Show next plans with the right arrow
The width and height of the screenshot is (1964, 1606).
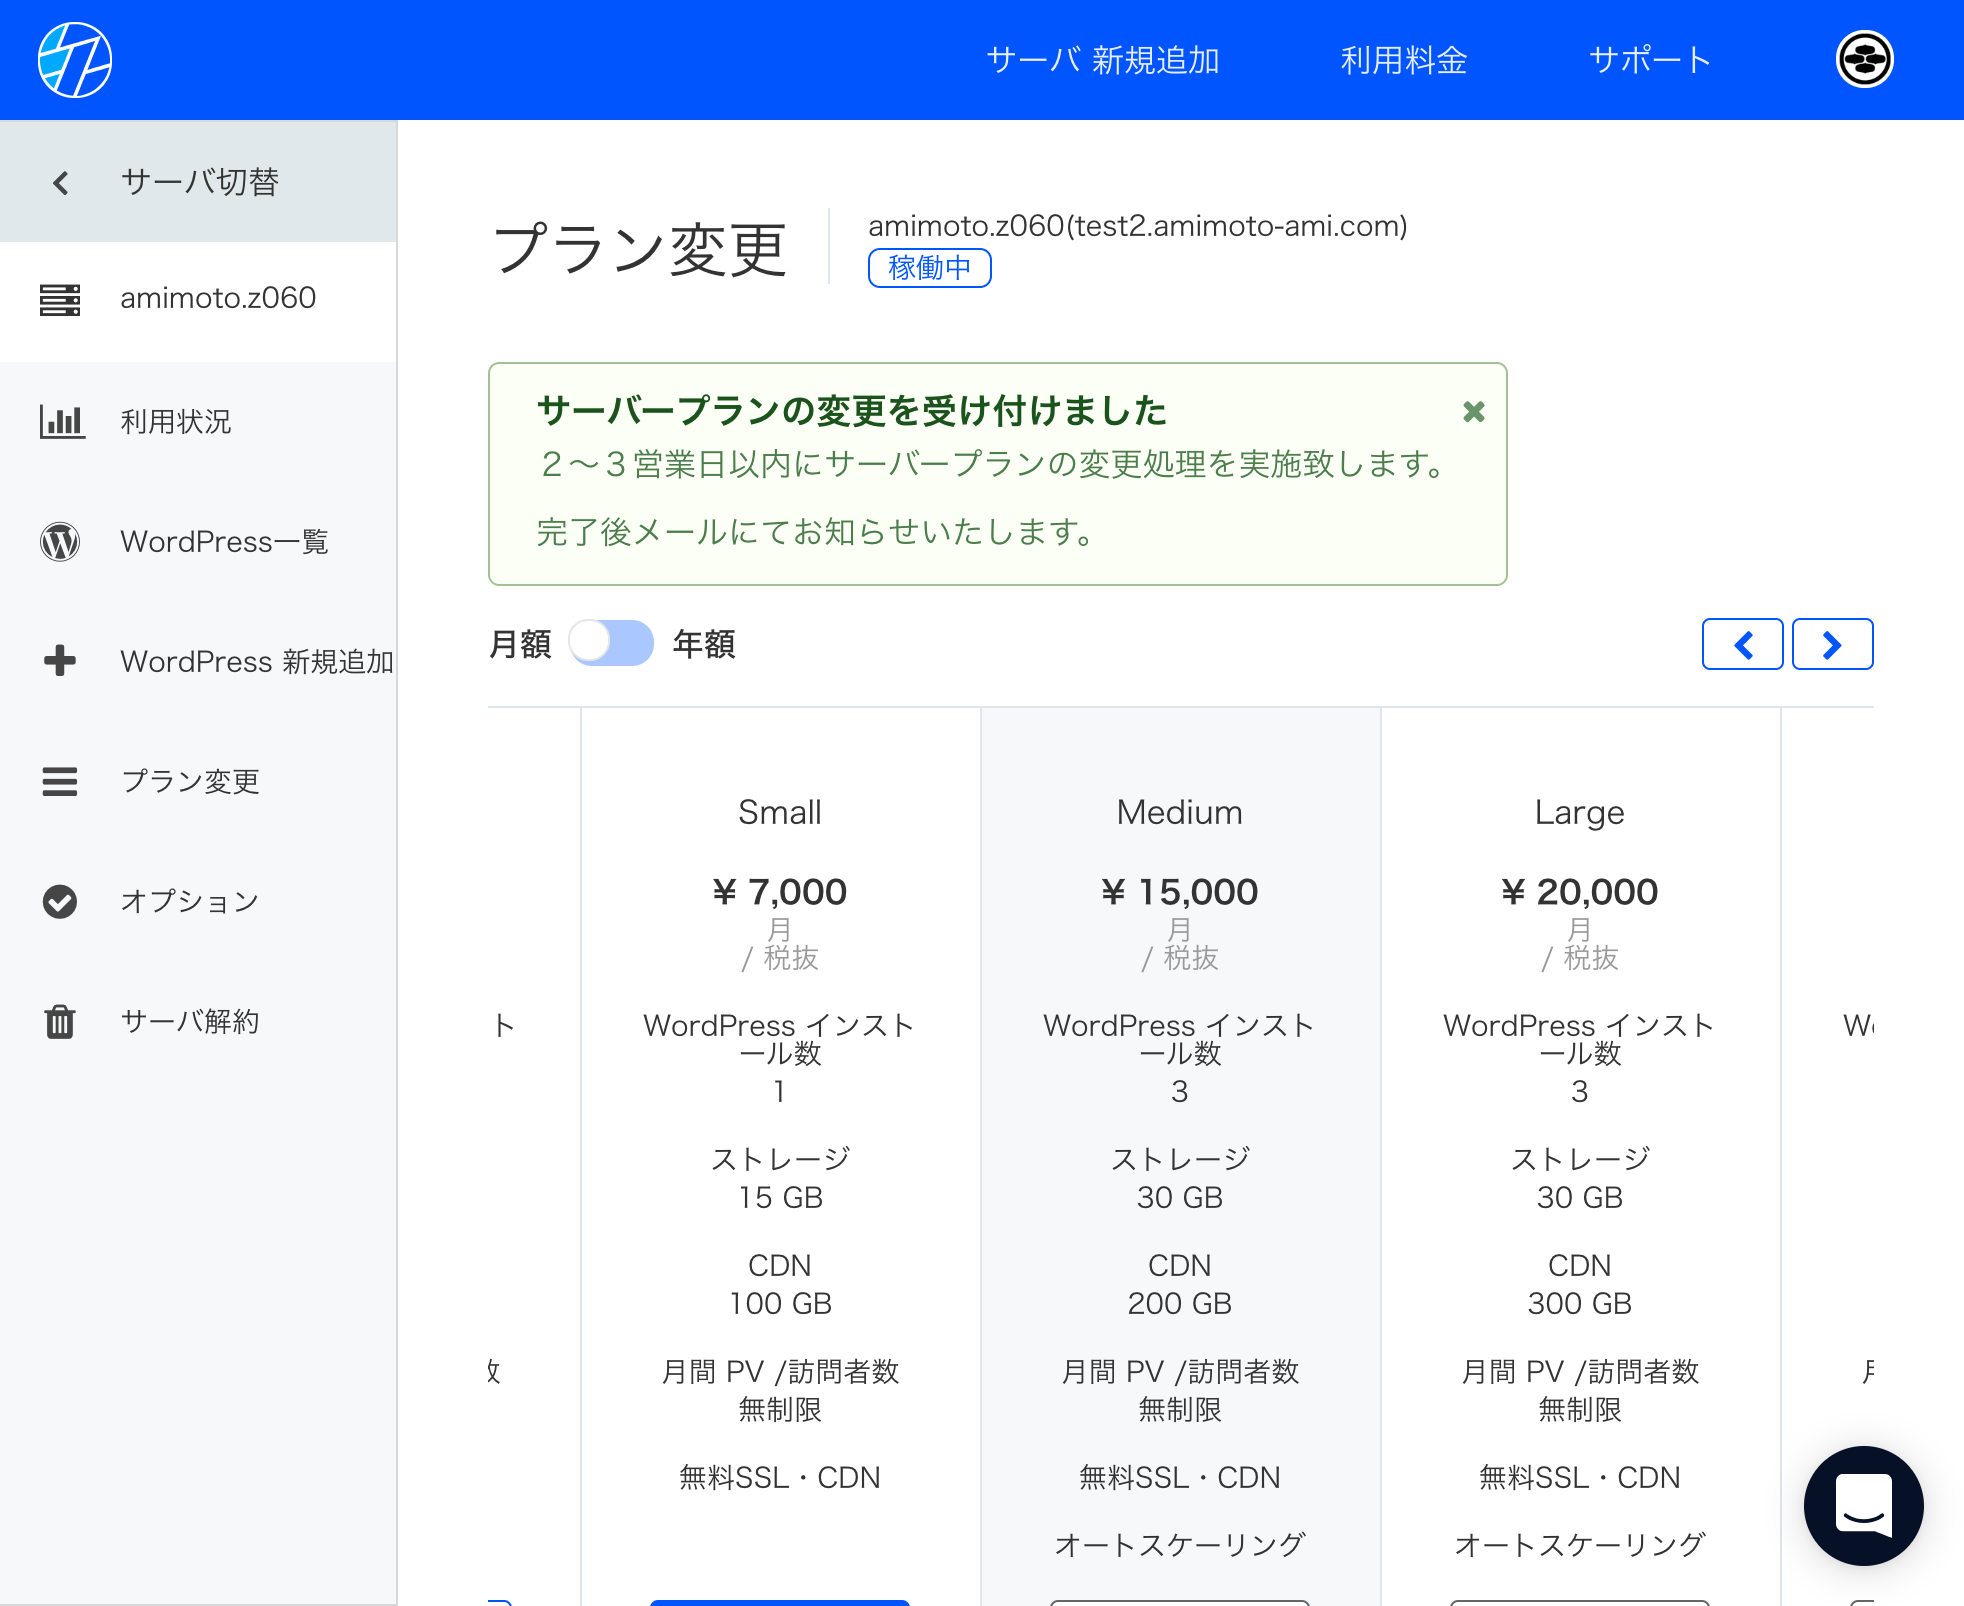[x=1832, y=644]
